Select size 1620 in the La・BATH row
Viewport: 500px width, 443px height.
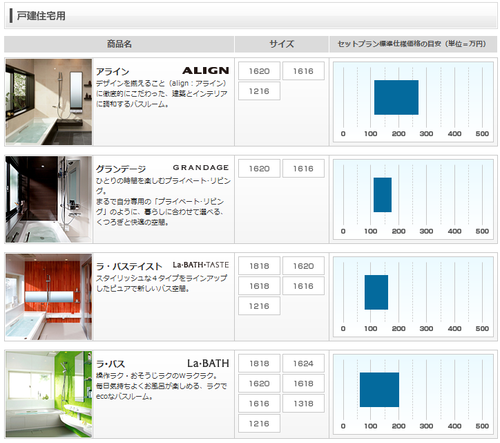click(x=259, y=383)
